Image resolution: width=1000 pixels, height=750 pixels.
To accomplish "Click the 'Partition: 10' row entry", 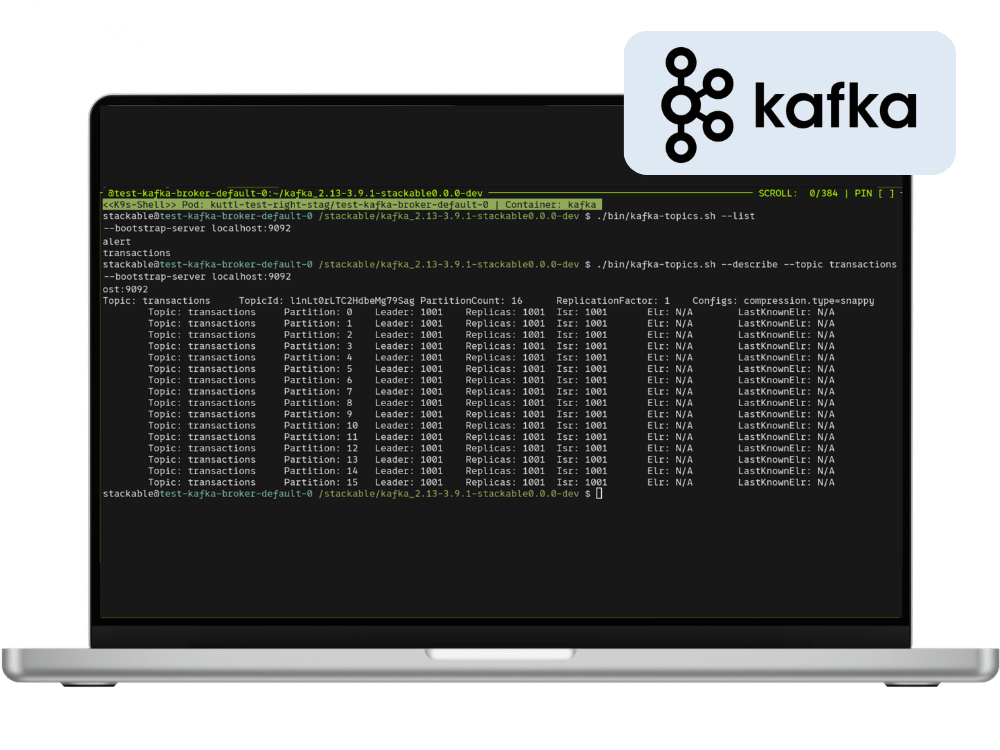I will (x=321, y=426).
